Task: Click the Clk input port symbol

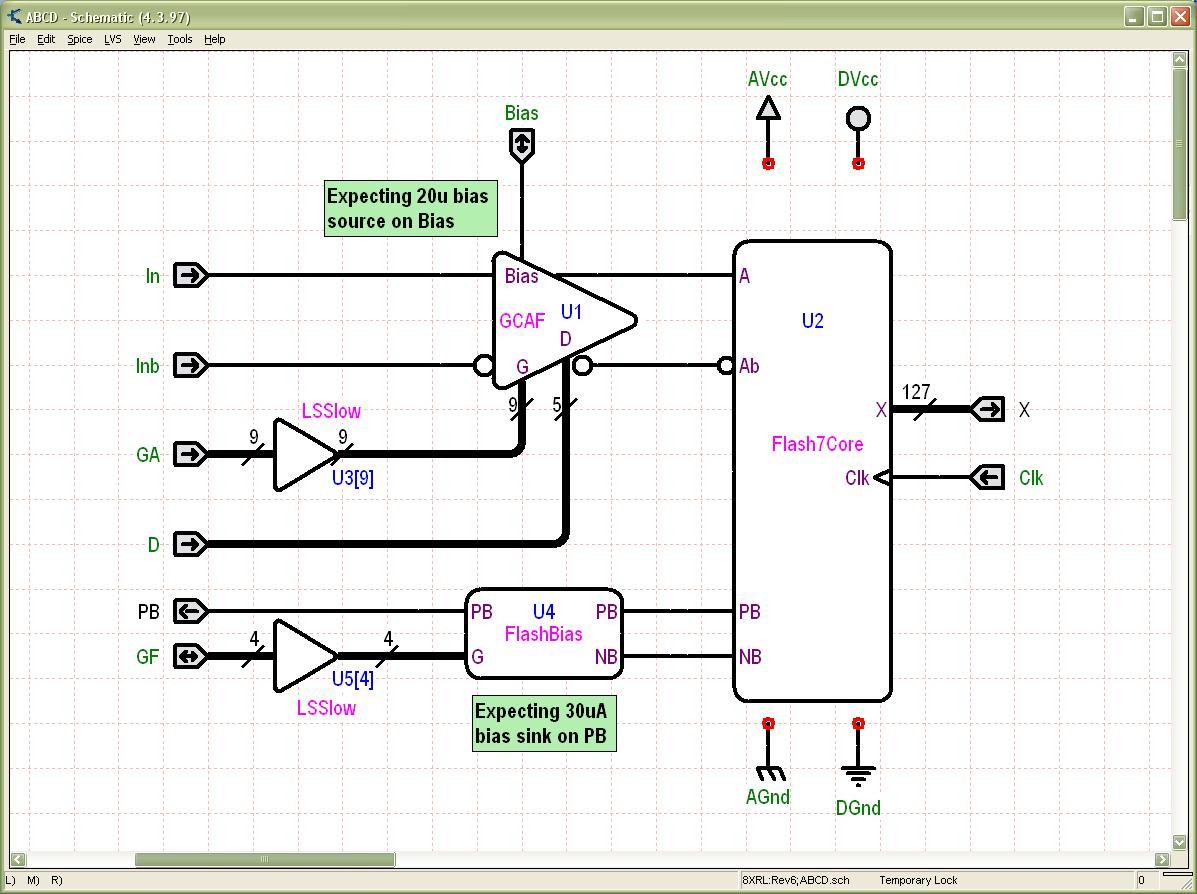Action: [x=988, y=478]
